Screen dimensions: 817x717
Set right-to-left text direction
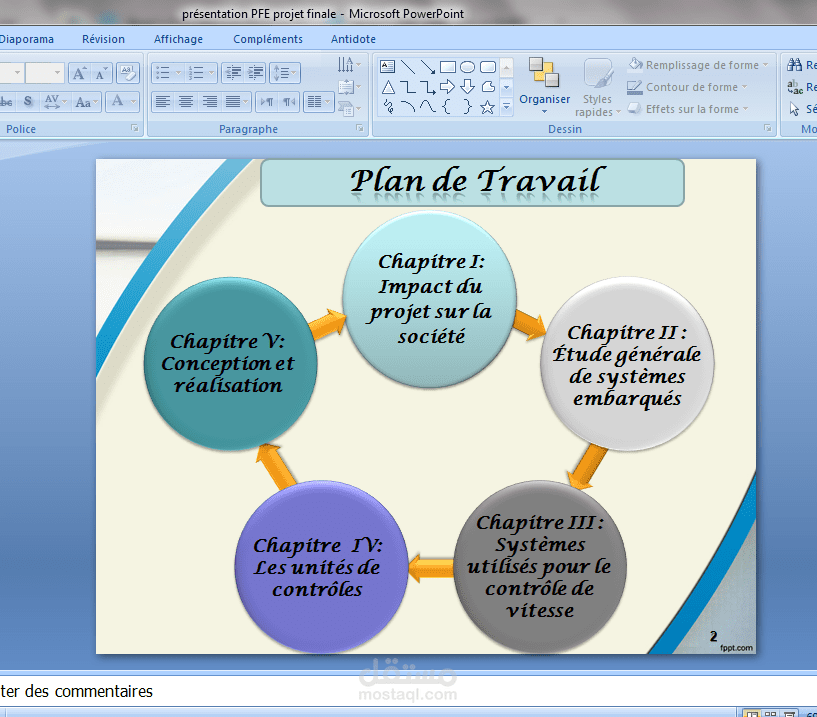tap(289, 102)
